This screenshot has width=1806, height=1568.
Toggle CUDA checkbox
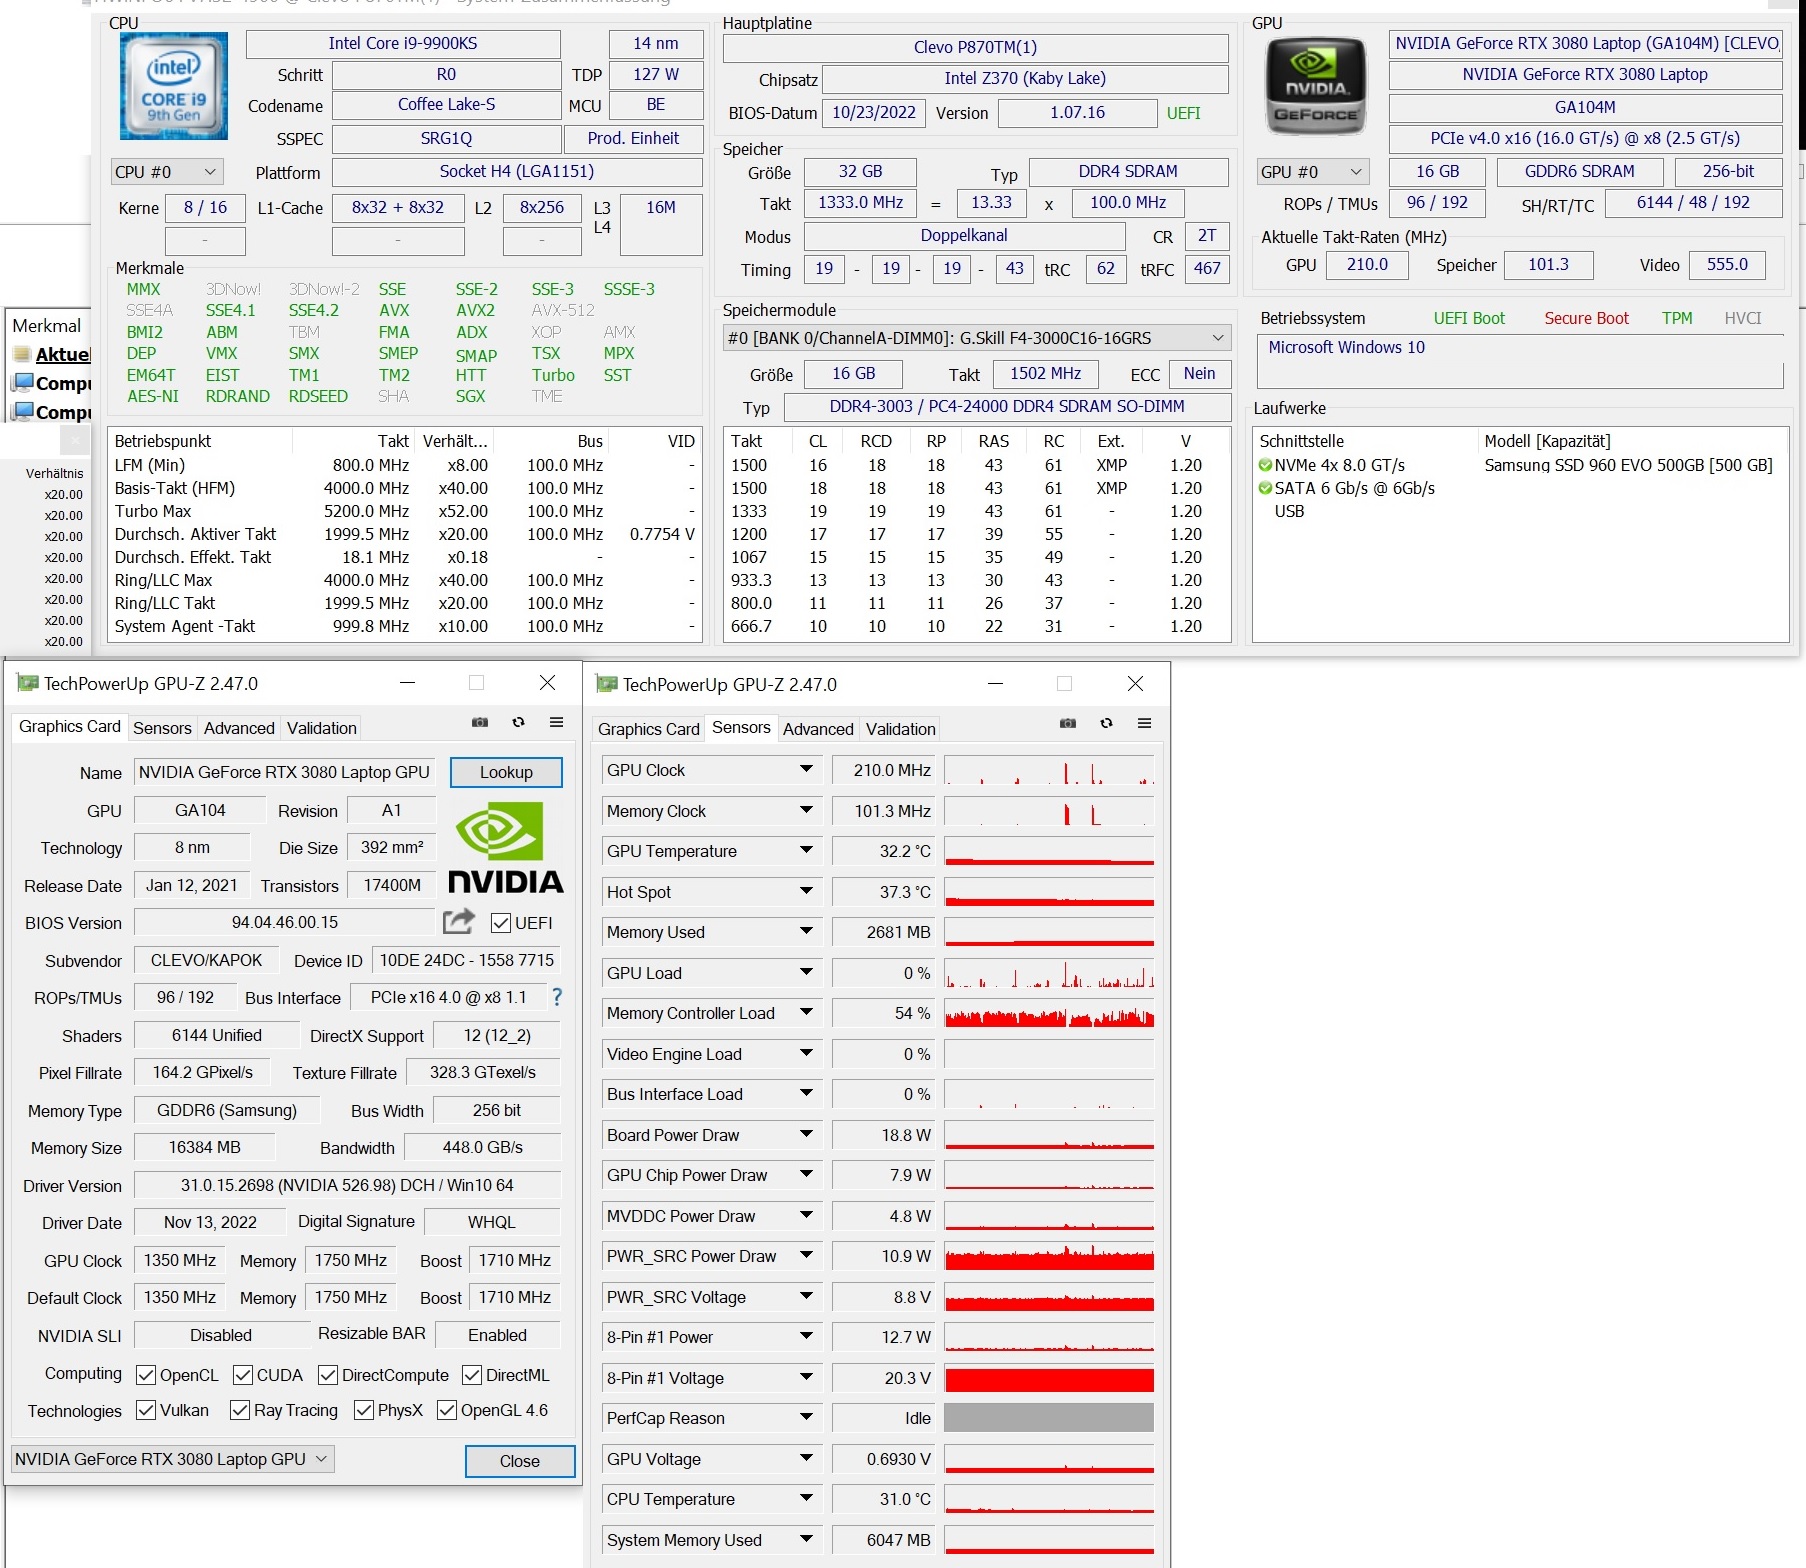point(243,1375)
